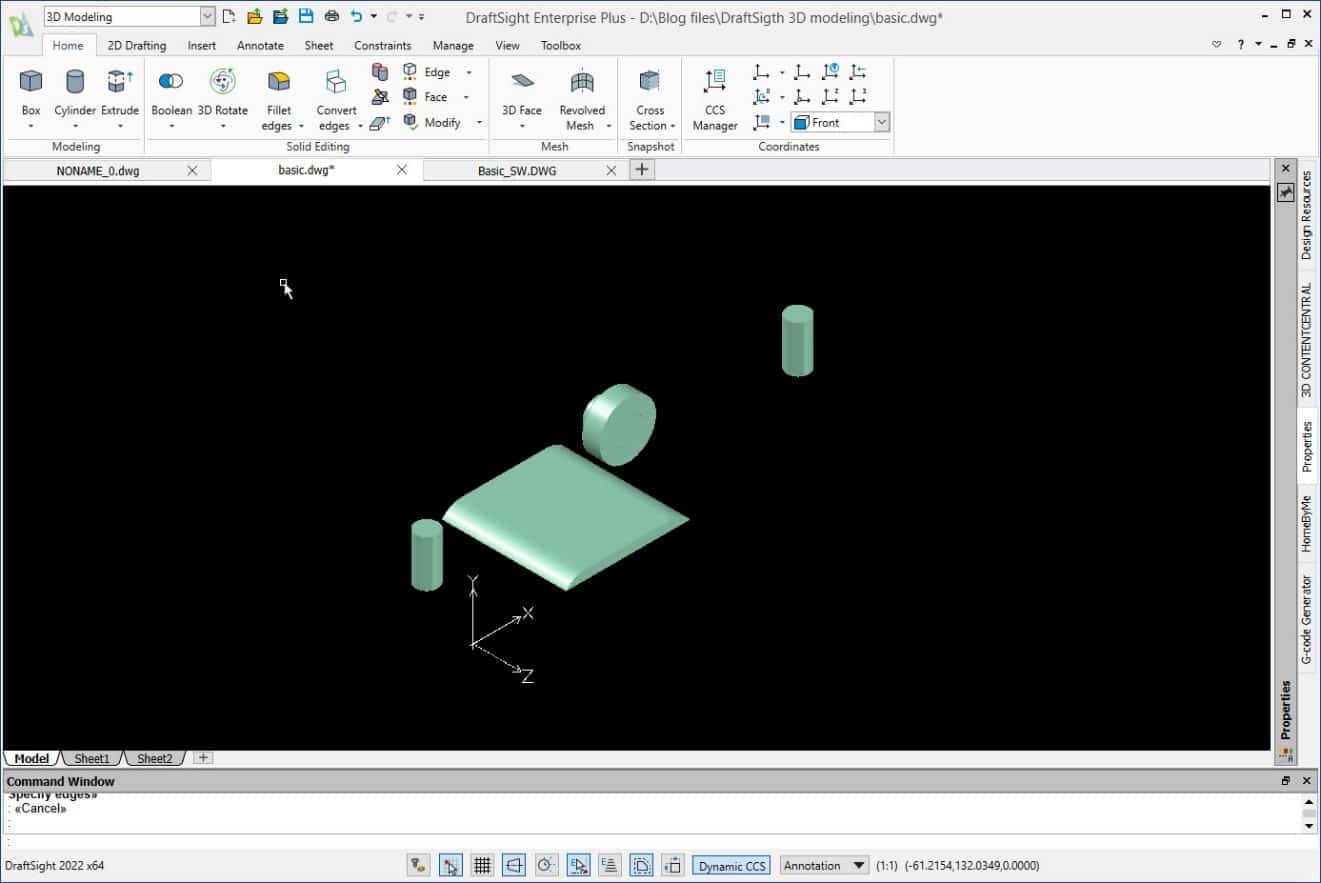Expand the Edge options arrow
This screenshot has height=883, width=1321.
469,72
